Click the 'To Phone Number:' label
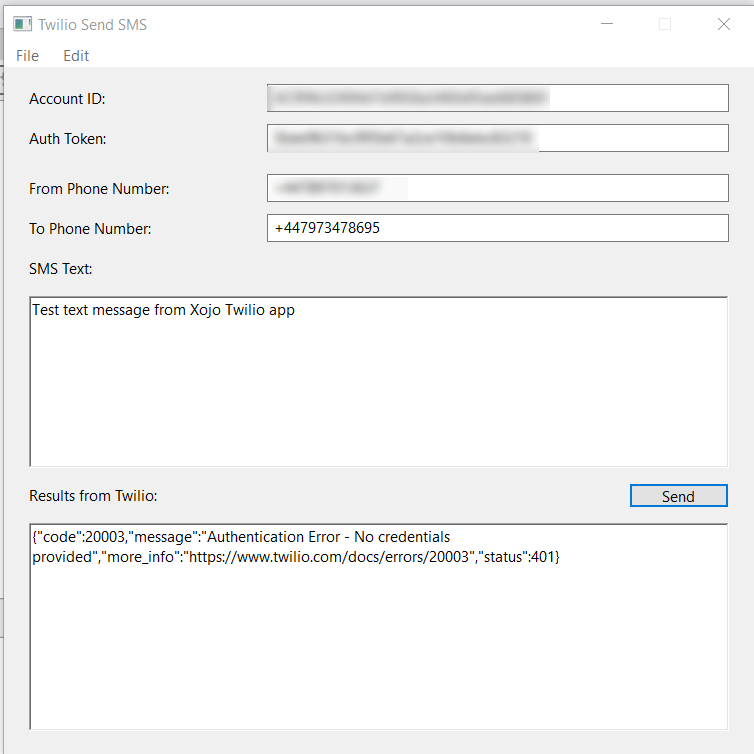 point(90,229)
